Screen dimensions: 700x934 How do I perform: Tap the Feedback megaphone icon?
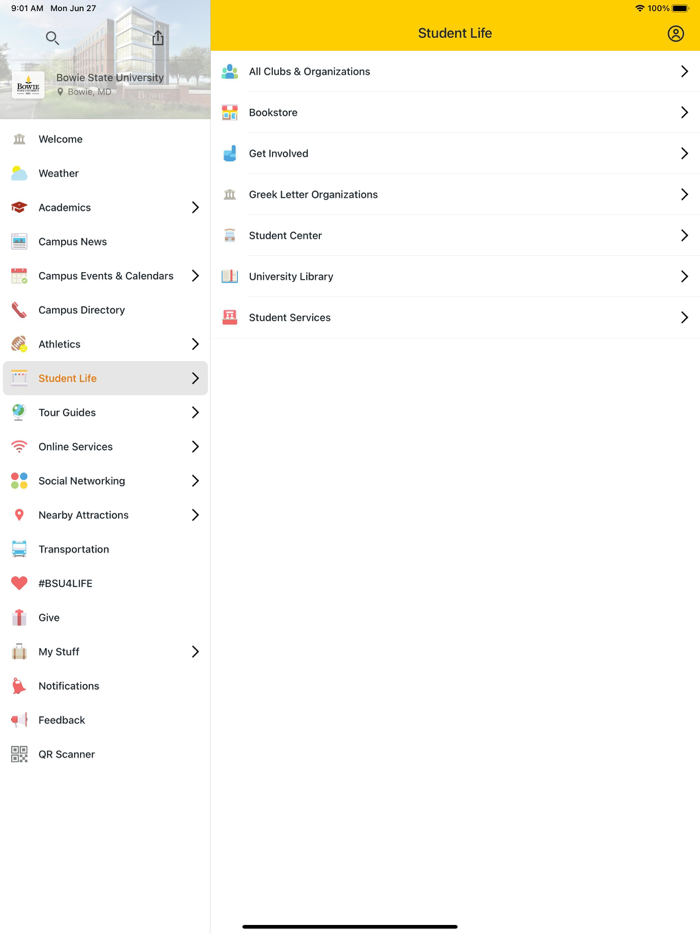point(19,720)
